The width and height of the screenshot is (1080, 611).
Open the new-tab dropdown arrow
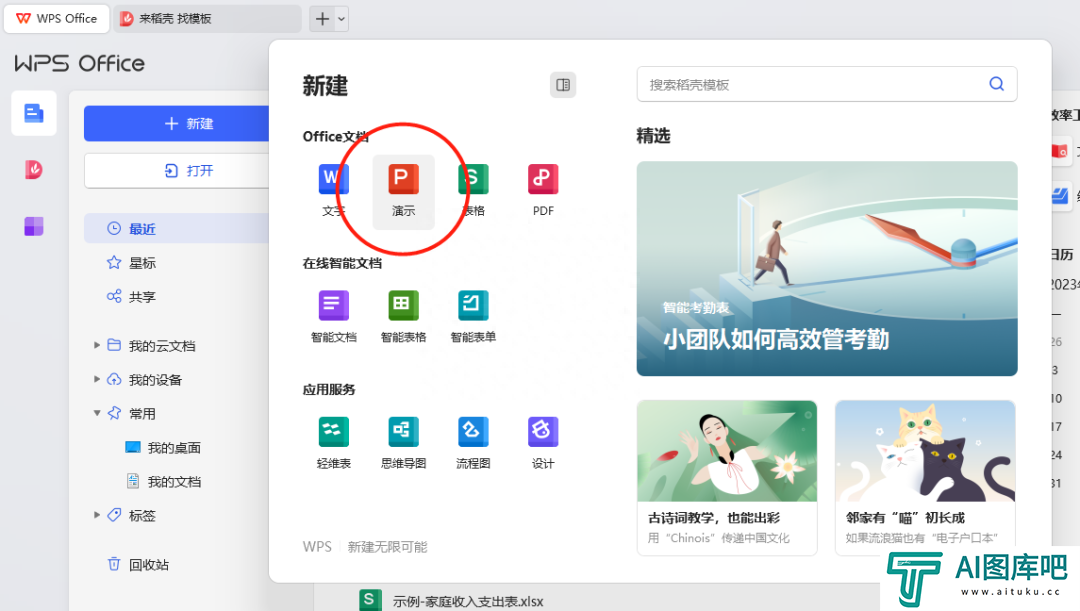341,19
